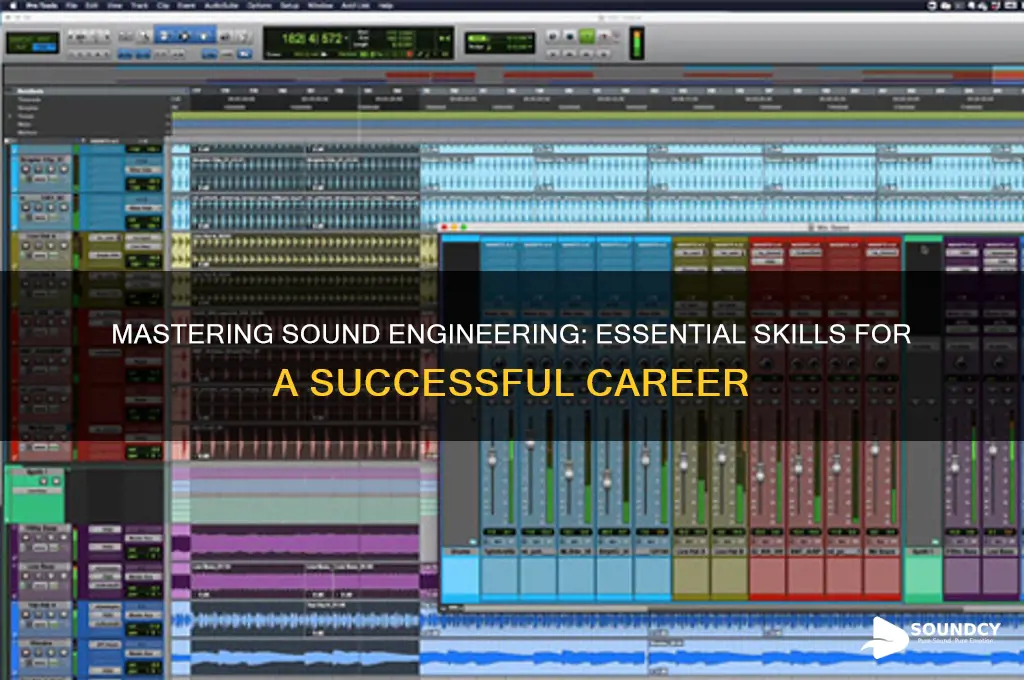
Task: Add meter change with Meter plus button
Action: coord(168,124)
